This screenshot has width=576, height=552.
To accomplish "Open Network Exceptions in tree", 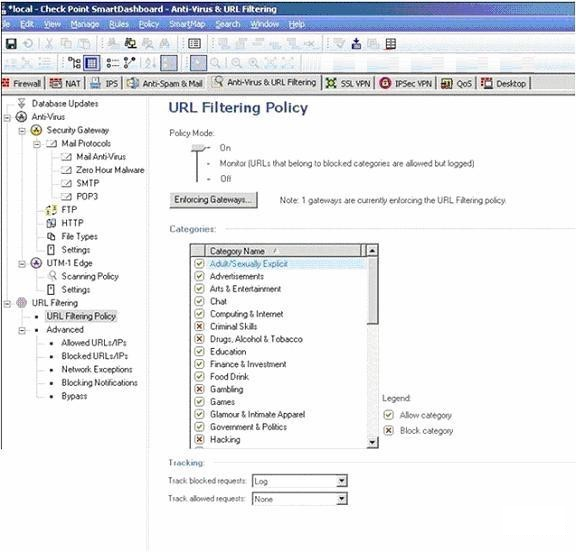I will (97, 369).
